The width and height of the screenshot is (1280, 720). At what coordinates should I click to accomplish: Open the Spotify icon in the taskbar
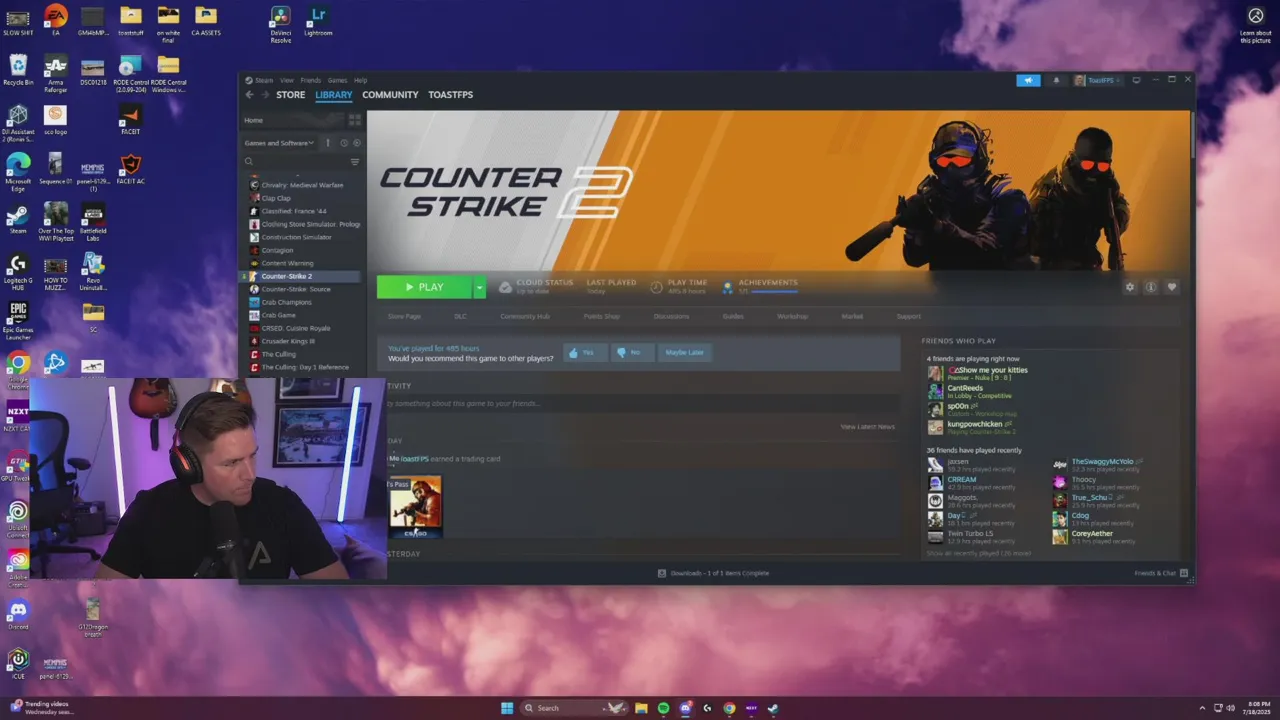tap(663, 708)
